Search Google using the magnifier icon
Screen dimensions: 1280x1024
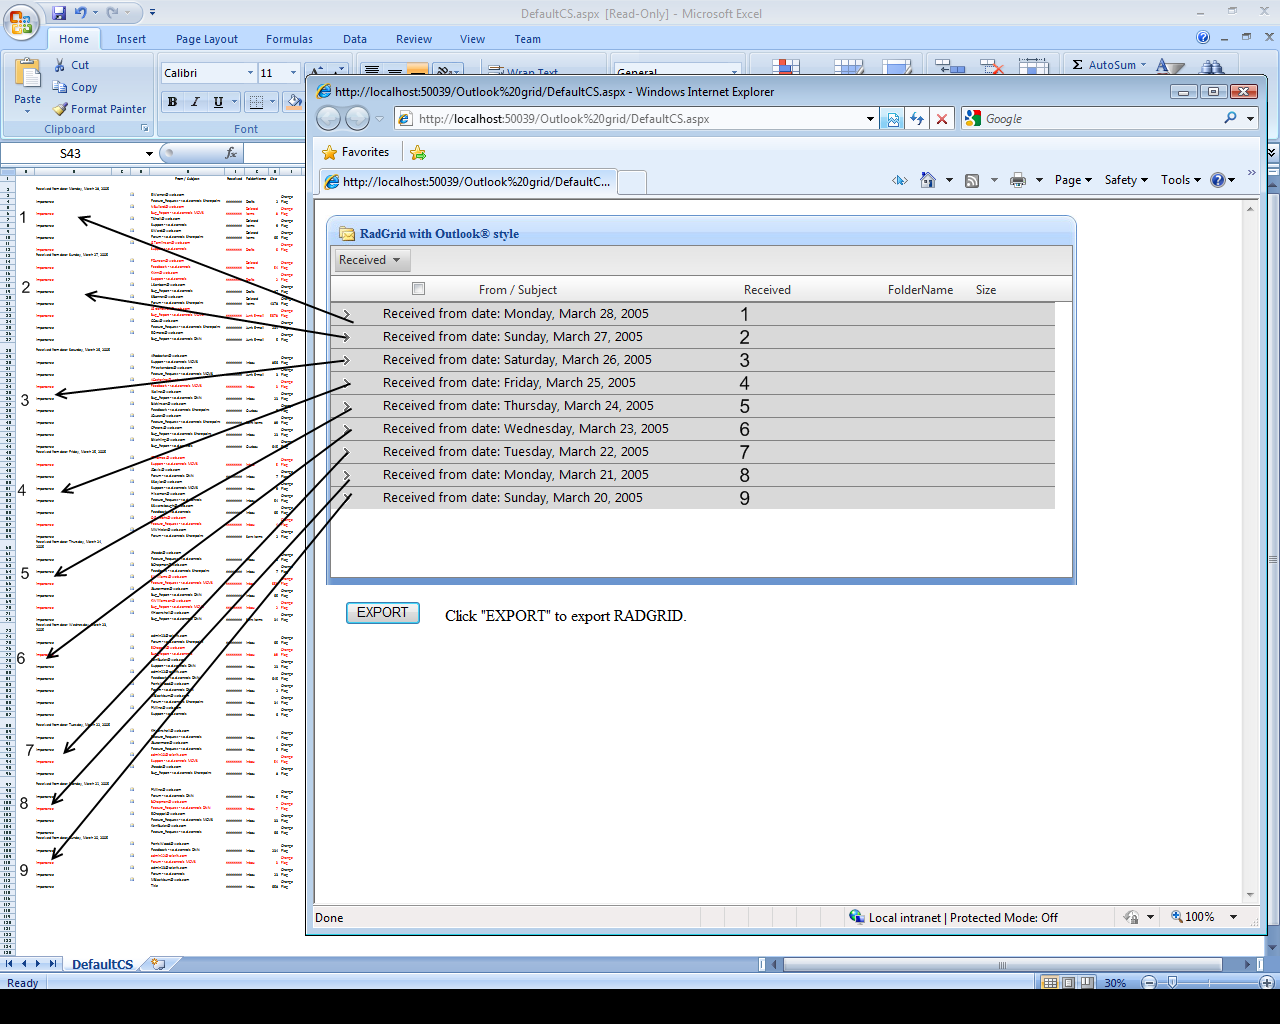pos(1230,118)
